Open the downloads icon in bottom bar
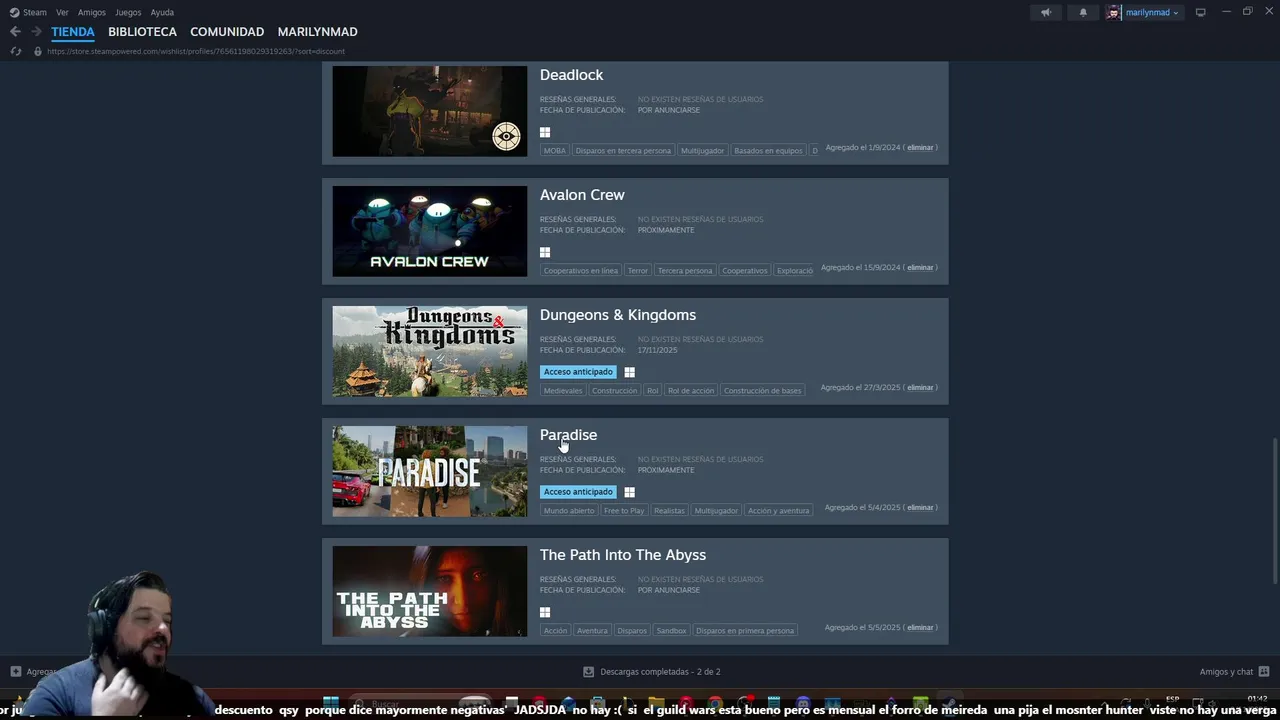This screenshot has width=1280, height=720. pos(588,672)
